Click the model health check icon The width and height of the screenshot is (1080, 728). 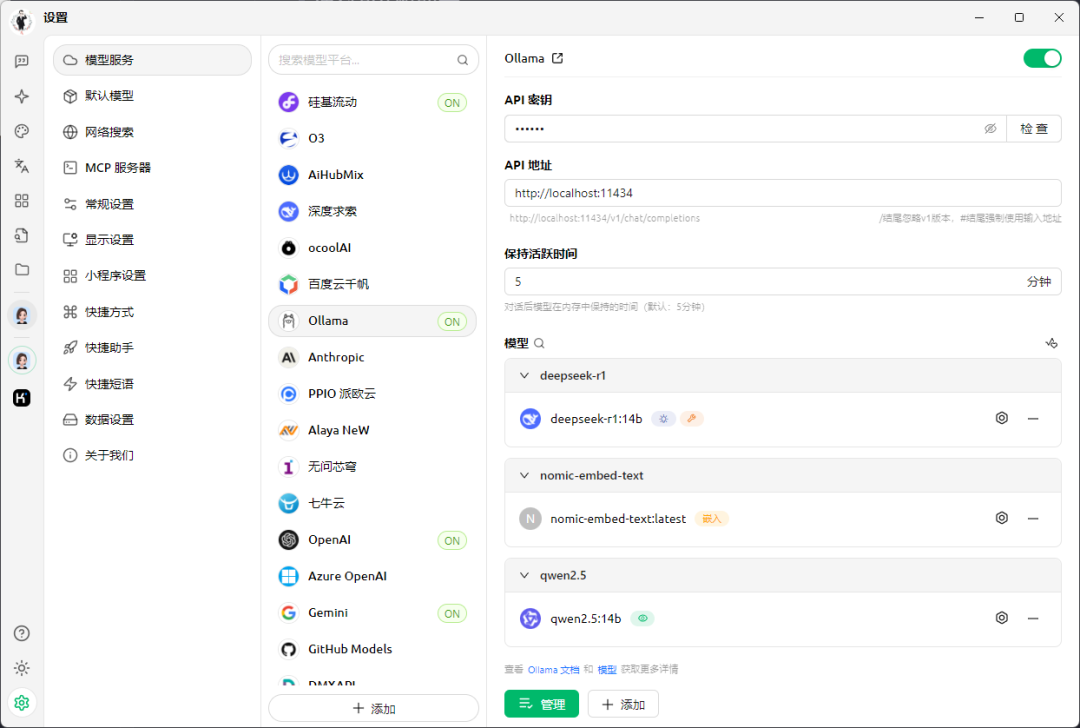pyautogui.click(x=1051, y=343)
